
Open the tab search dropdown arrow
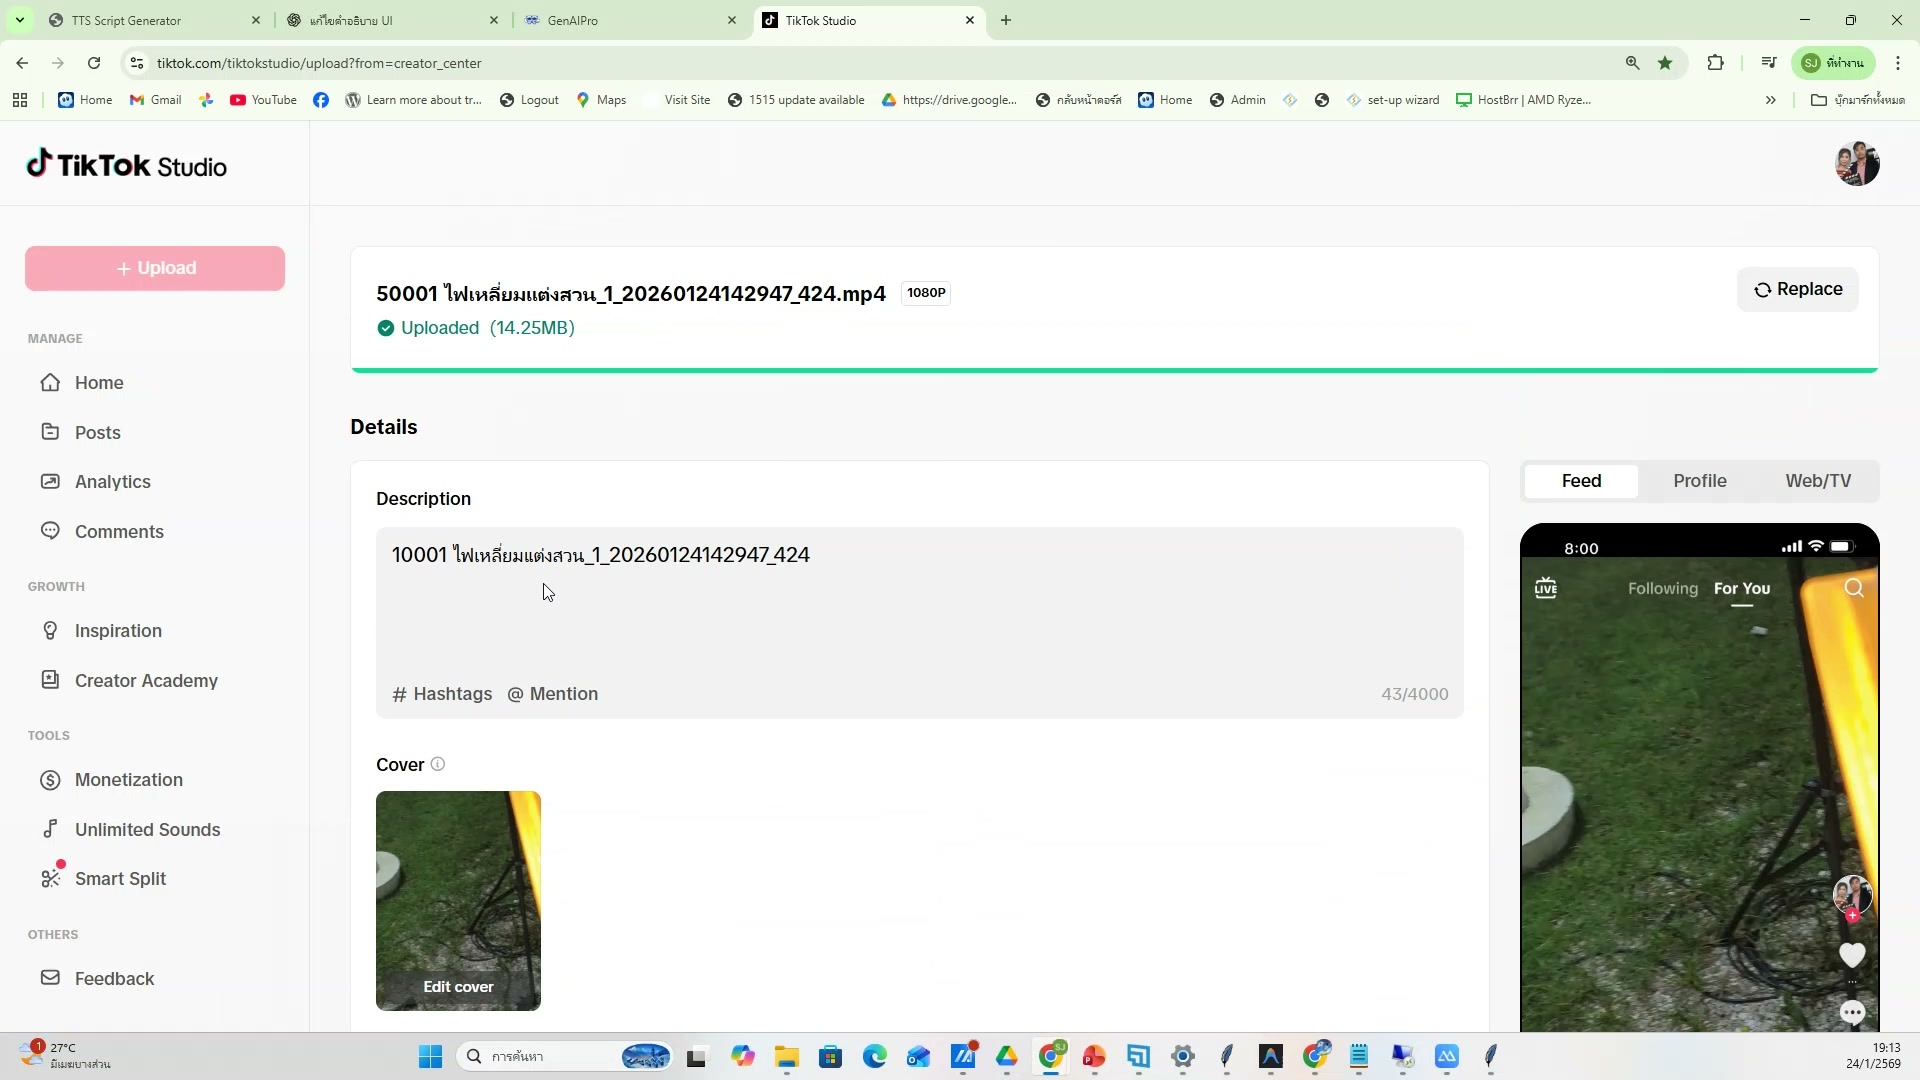point(19,20)
